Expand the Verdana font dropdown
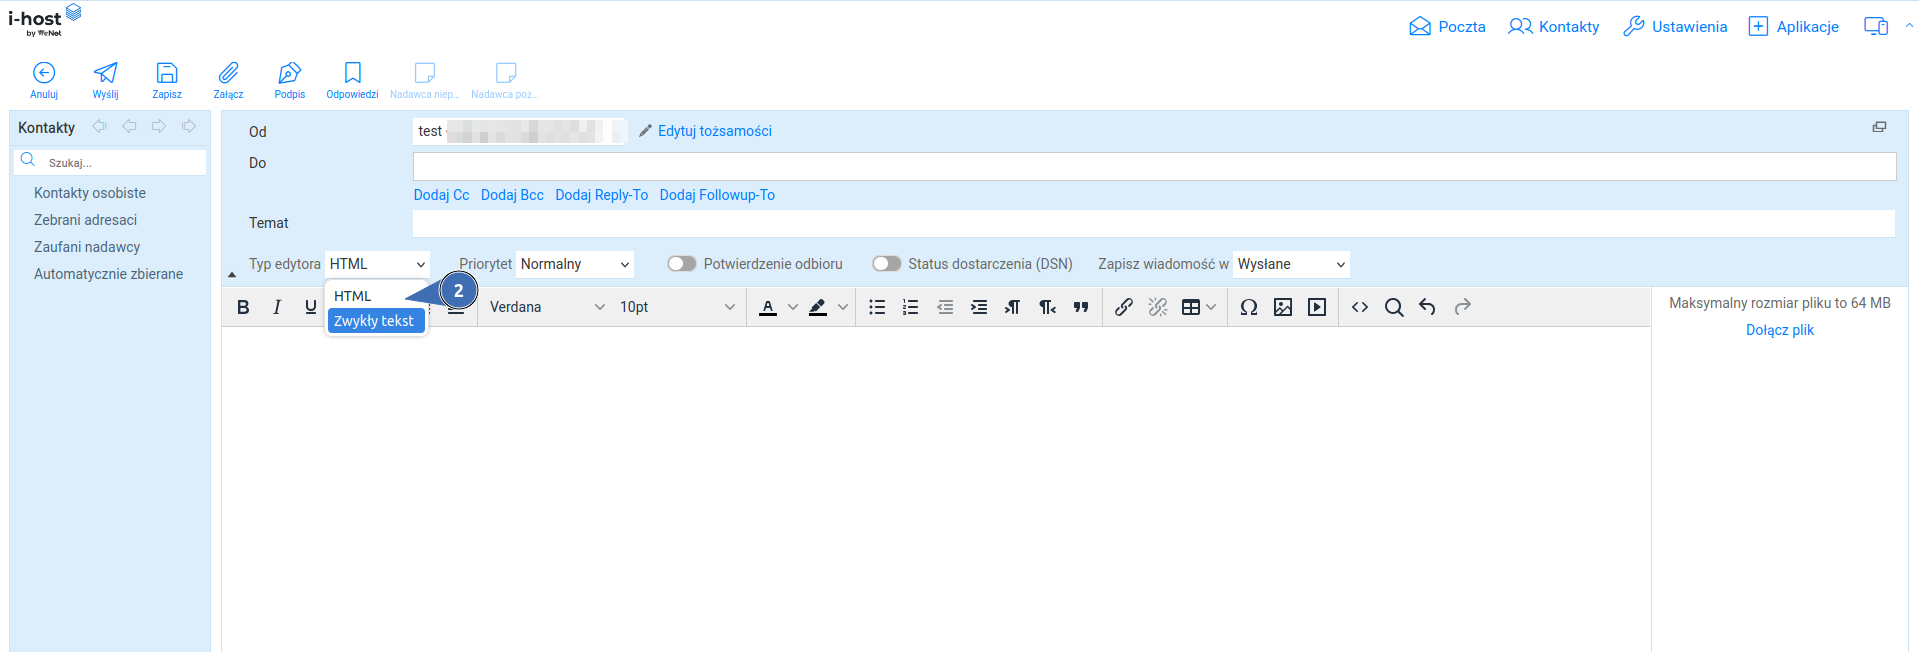 point(547,307)
